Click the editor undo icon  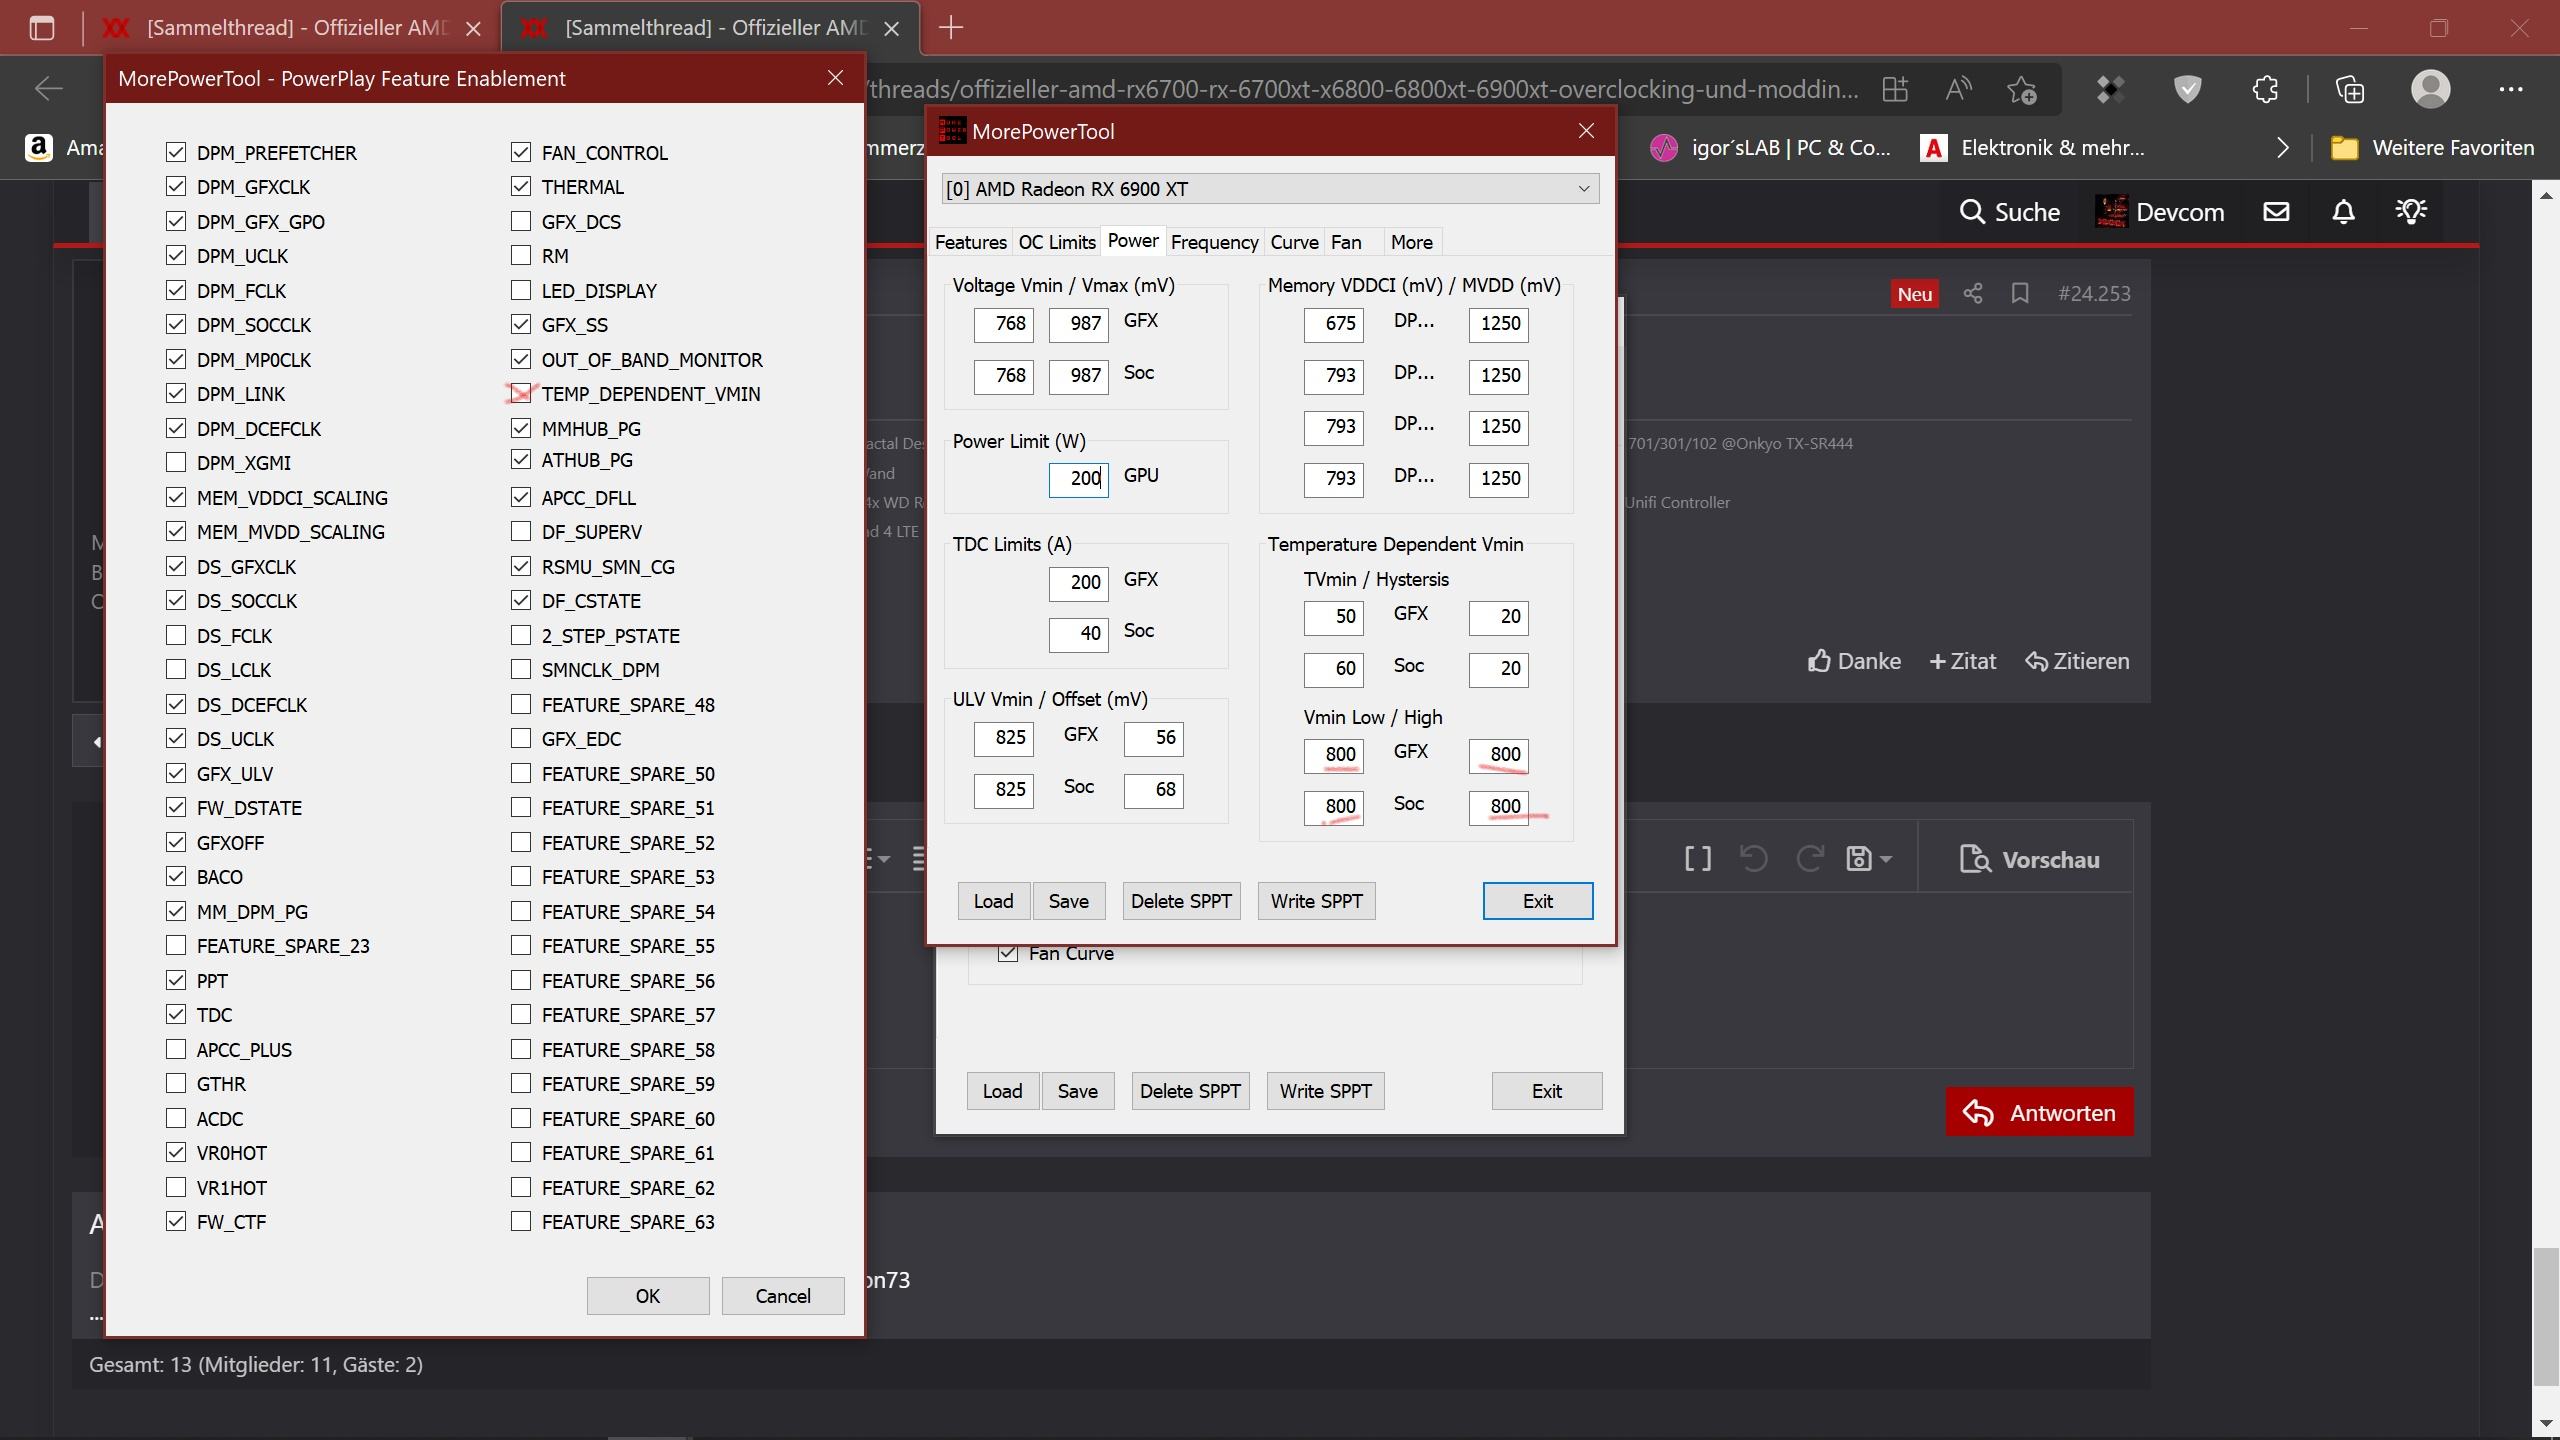1753,859
